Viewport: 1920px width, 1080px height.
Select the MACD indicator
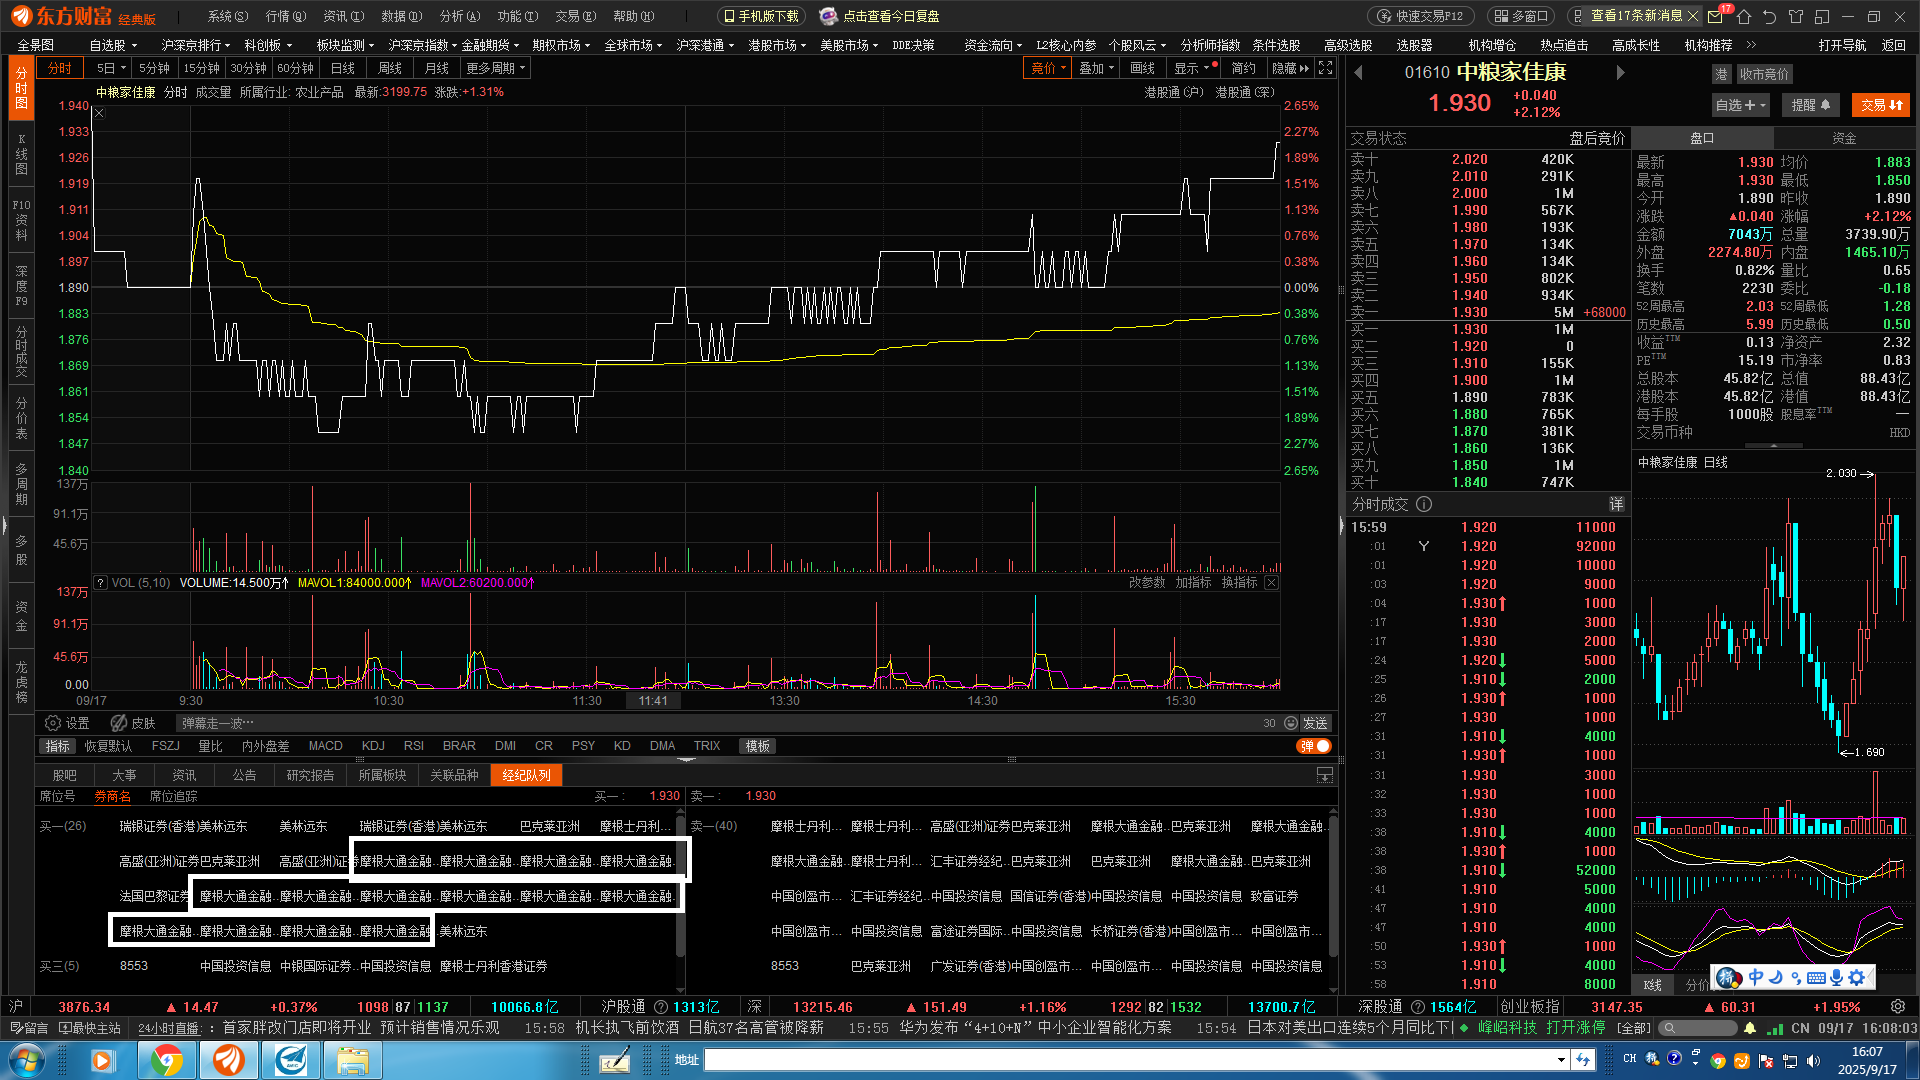325,746
